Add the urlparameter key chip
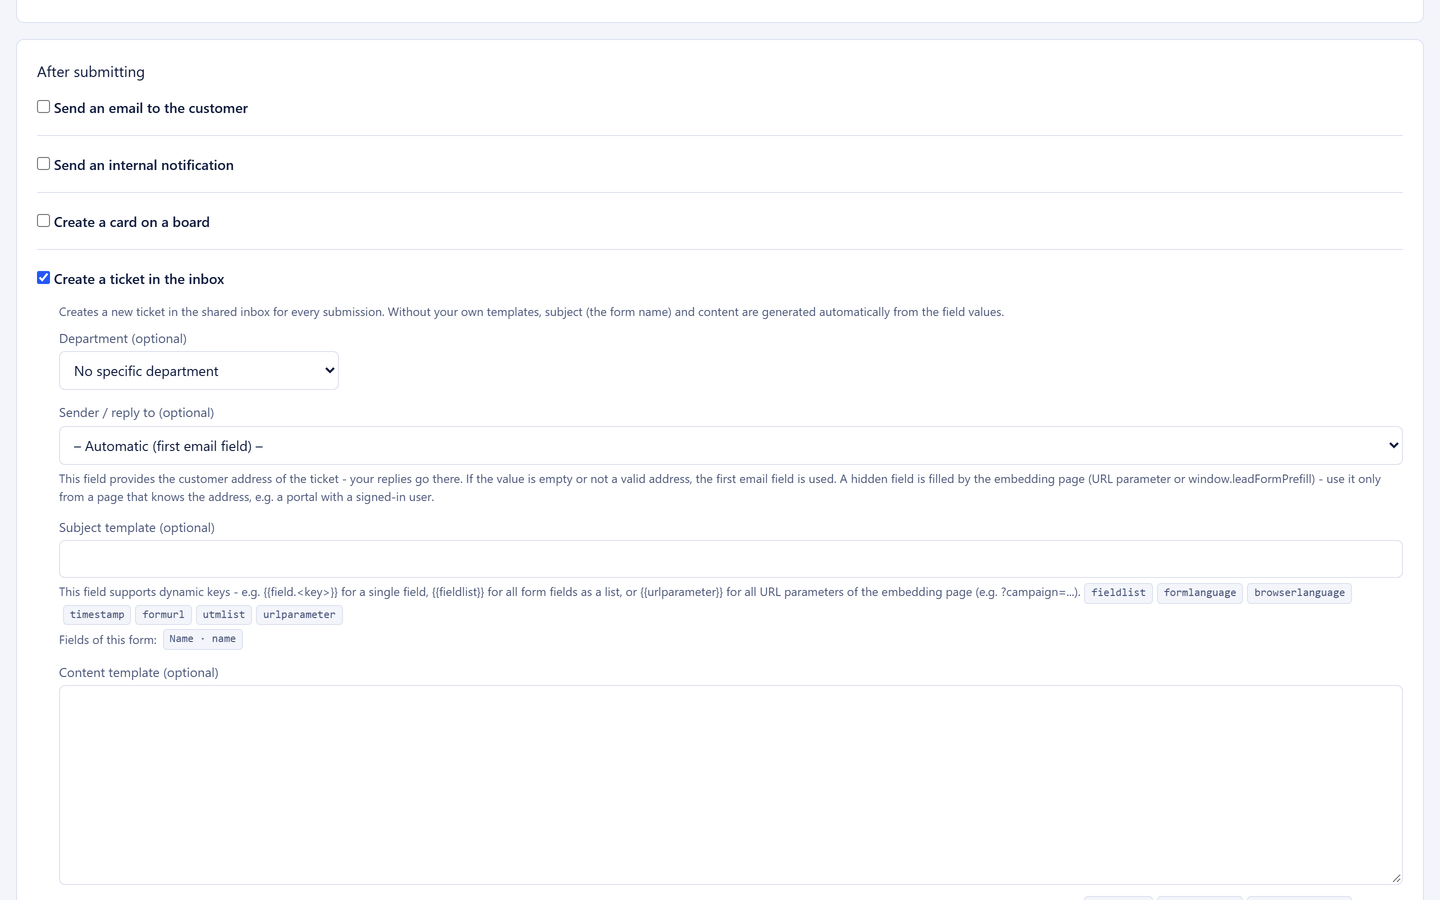 coord(299,615)
